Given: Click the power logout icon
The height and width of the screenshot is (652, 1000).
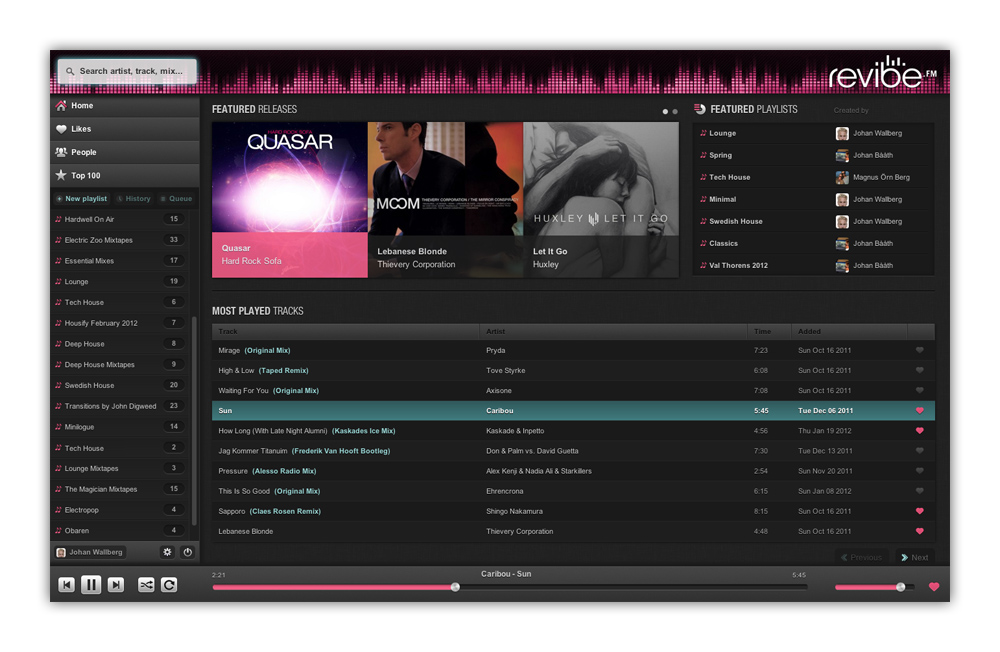Looking at the screenshot, I should (x=188, y=552).
